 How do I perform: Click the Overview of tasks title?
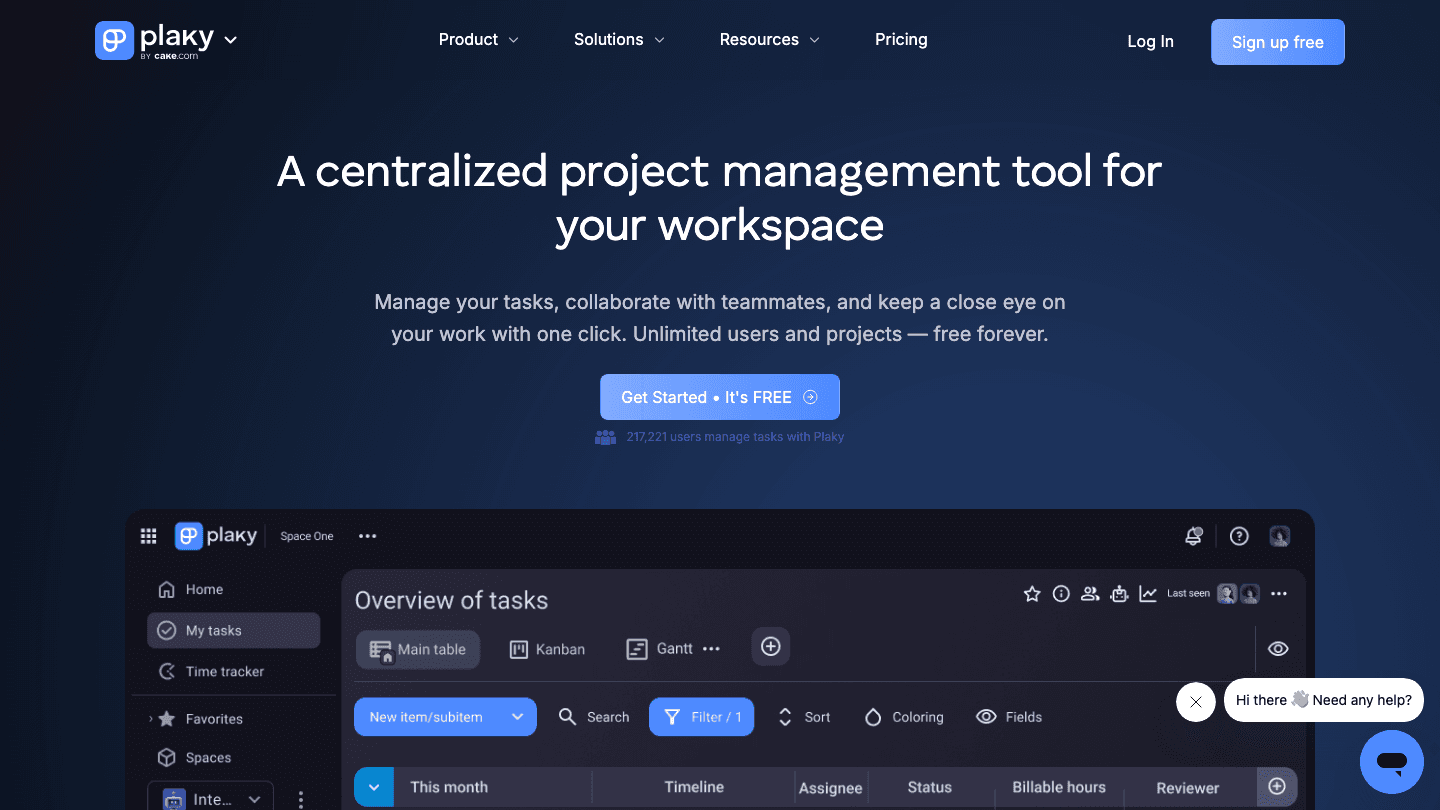[451, 601]
